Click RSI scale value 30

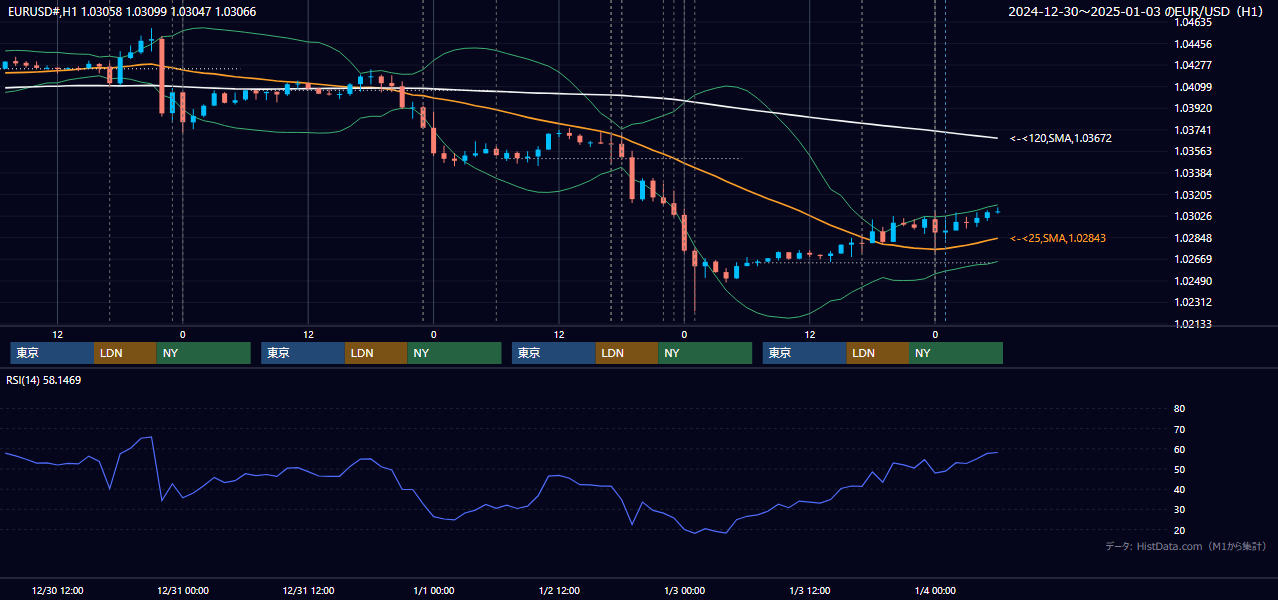click(x=1179, y=509)
